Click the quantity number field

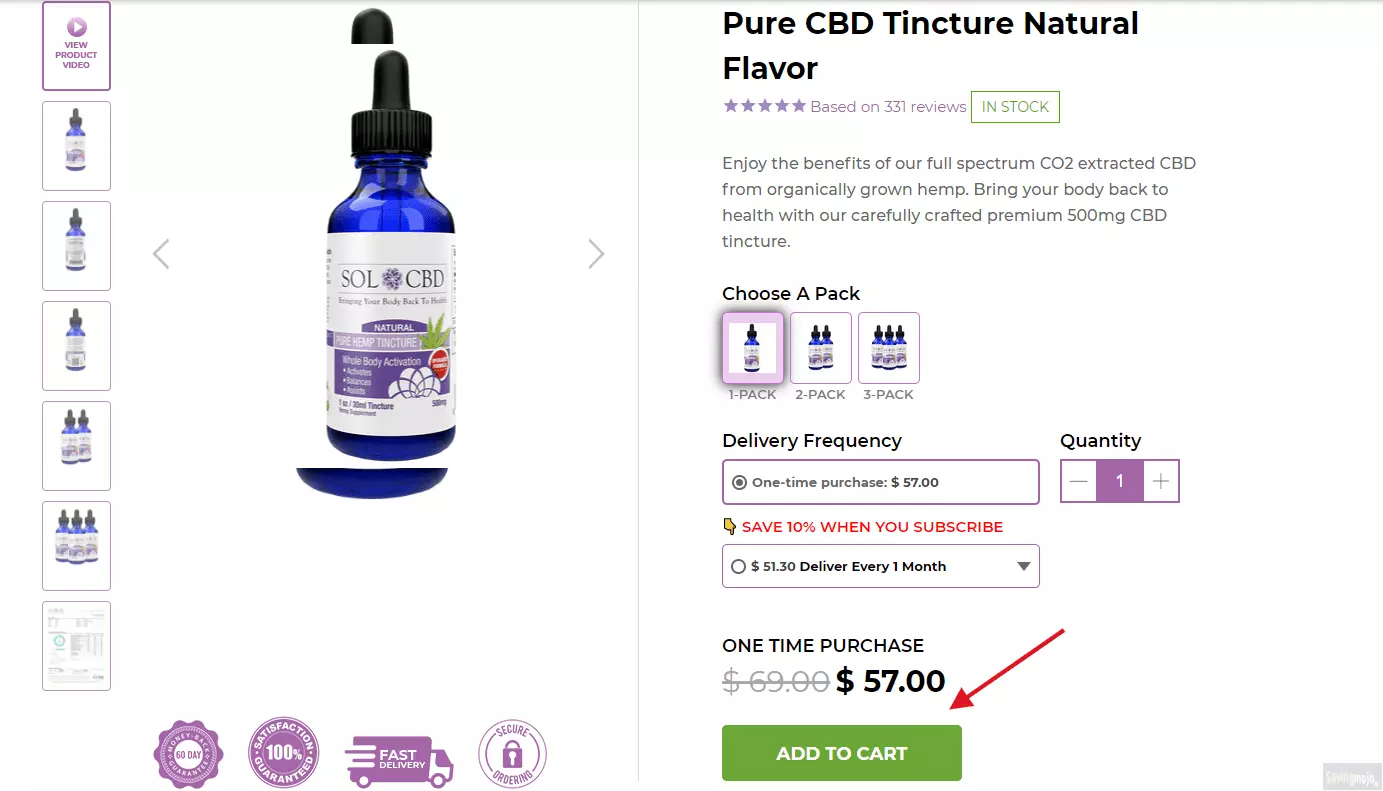pyautogui.click(x=1120, y=481)
